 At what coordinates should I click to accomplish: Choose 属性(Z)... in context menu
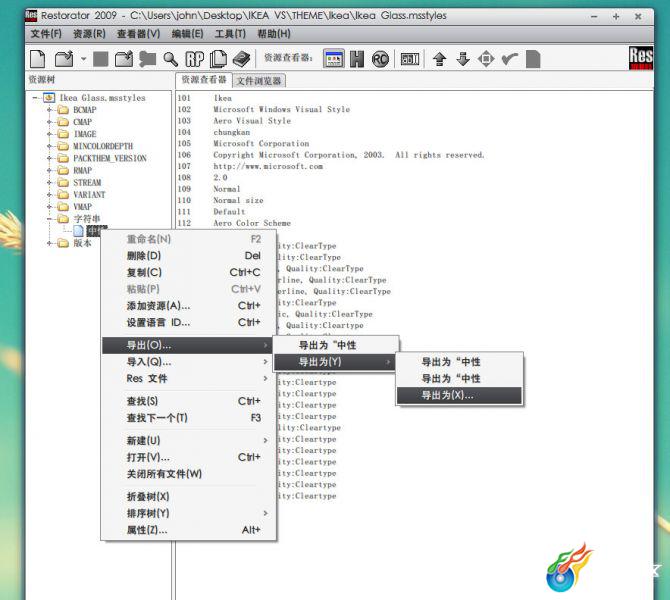pos(189,529)
